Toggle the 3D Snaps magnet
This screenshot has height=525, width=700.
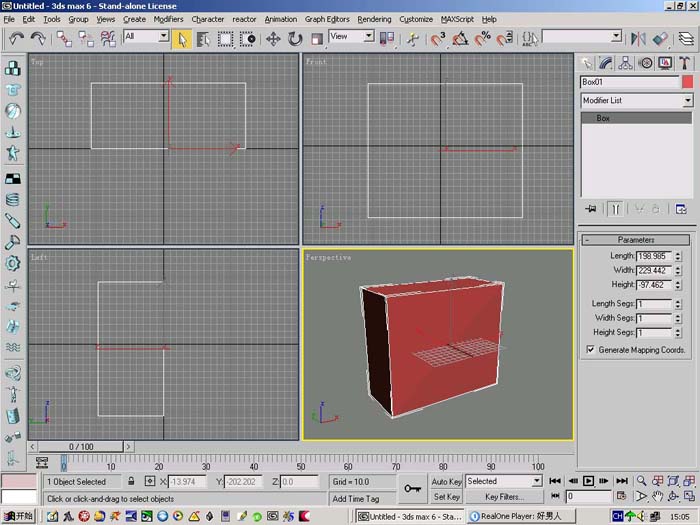coord(438,39)
